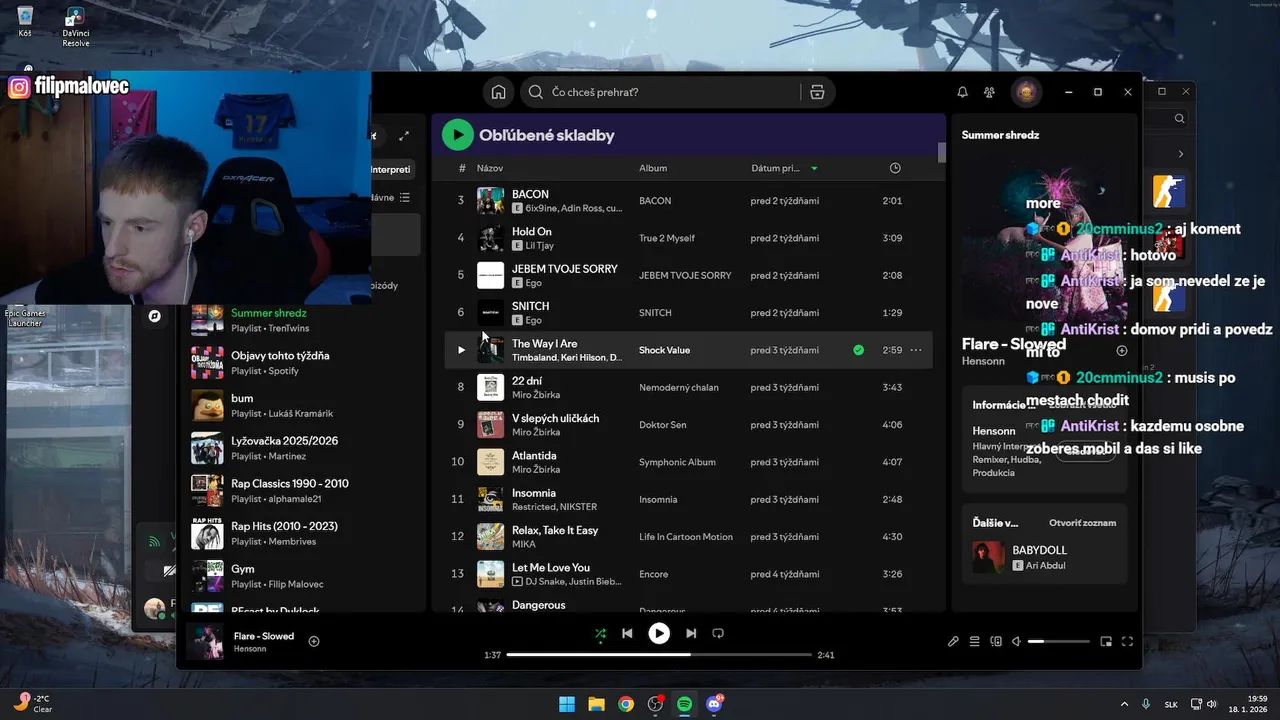Viewport: 1280px width, 720px height.
Task: Skip to next track
Action: pos(691,633)
